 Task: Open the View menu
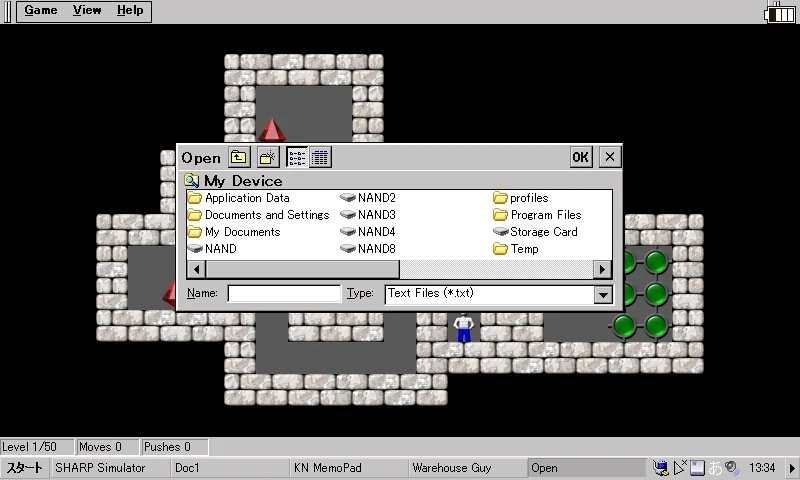(87, 10)
